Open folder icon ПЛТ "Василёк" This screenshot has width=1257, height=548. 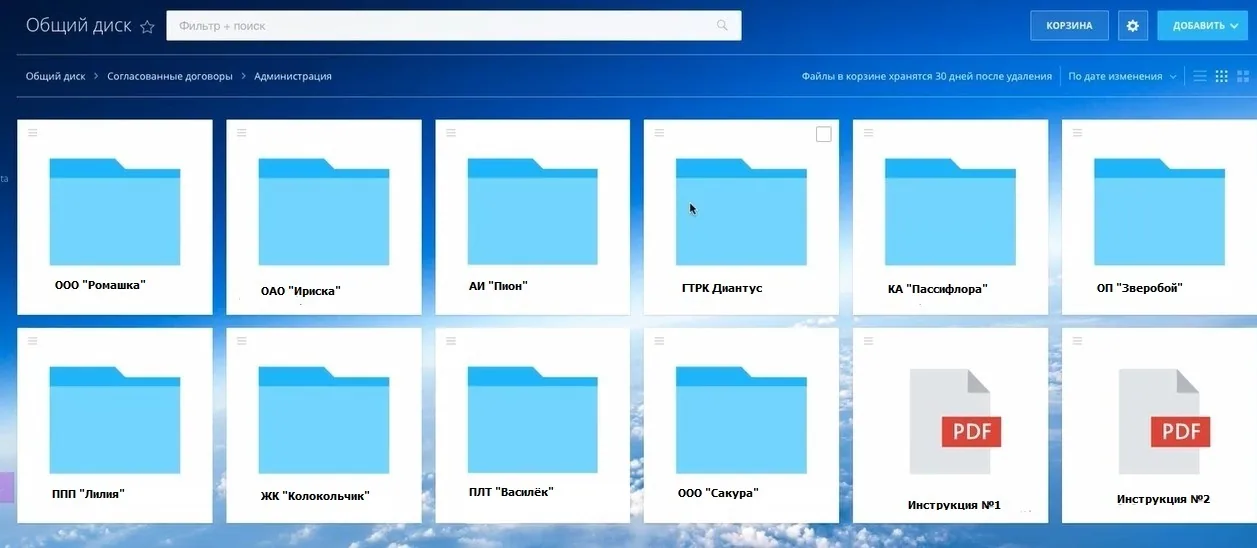click(x=533, y=420)
